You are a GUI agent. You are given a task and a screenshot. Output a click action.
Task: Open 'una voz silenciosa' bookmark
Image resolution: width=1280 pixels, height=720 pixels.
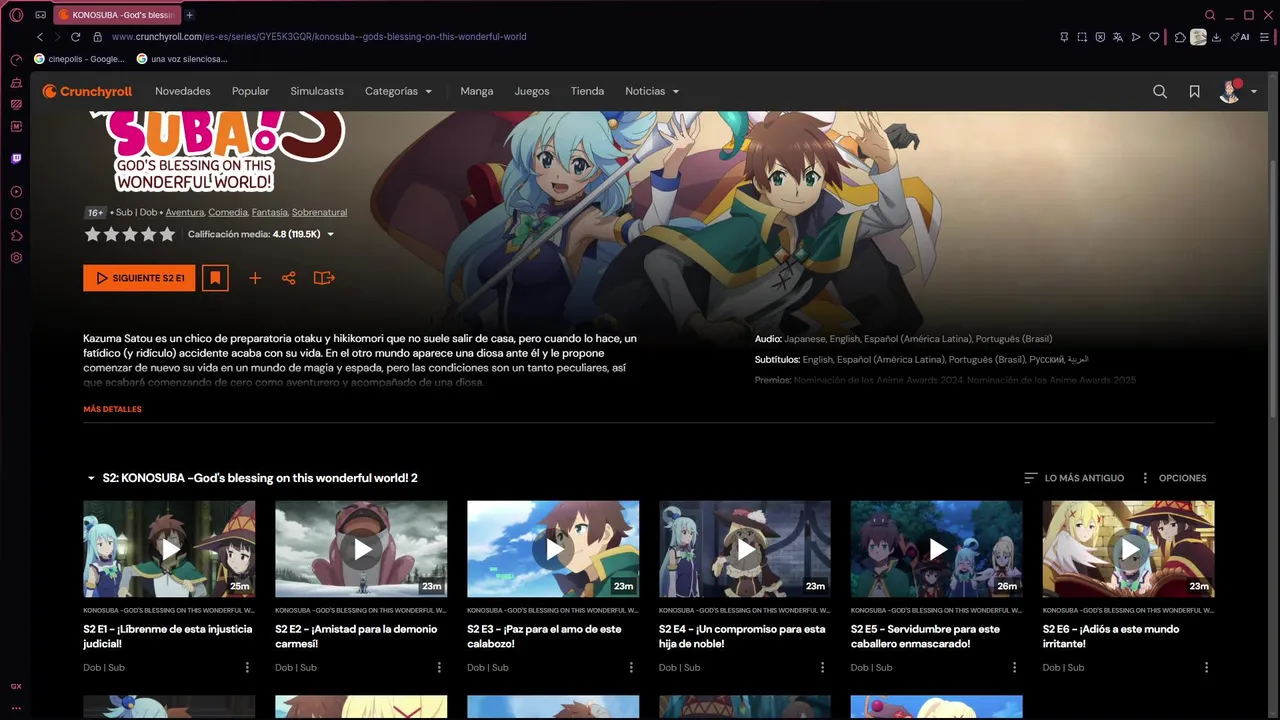182,59
